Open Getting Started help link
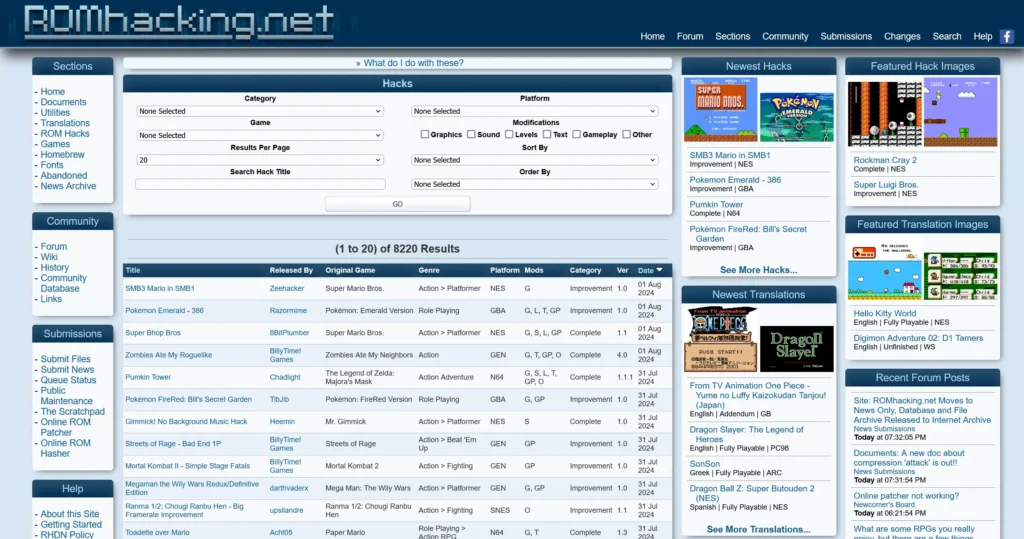The height and width of the screenshot is (539, 1024). pyautogui.click(x=71, y=525)
